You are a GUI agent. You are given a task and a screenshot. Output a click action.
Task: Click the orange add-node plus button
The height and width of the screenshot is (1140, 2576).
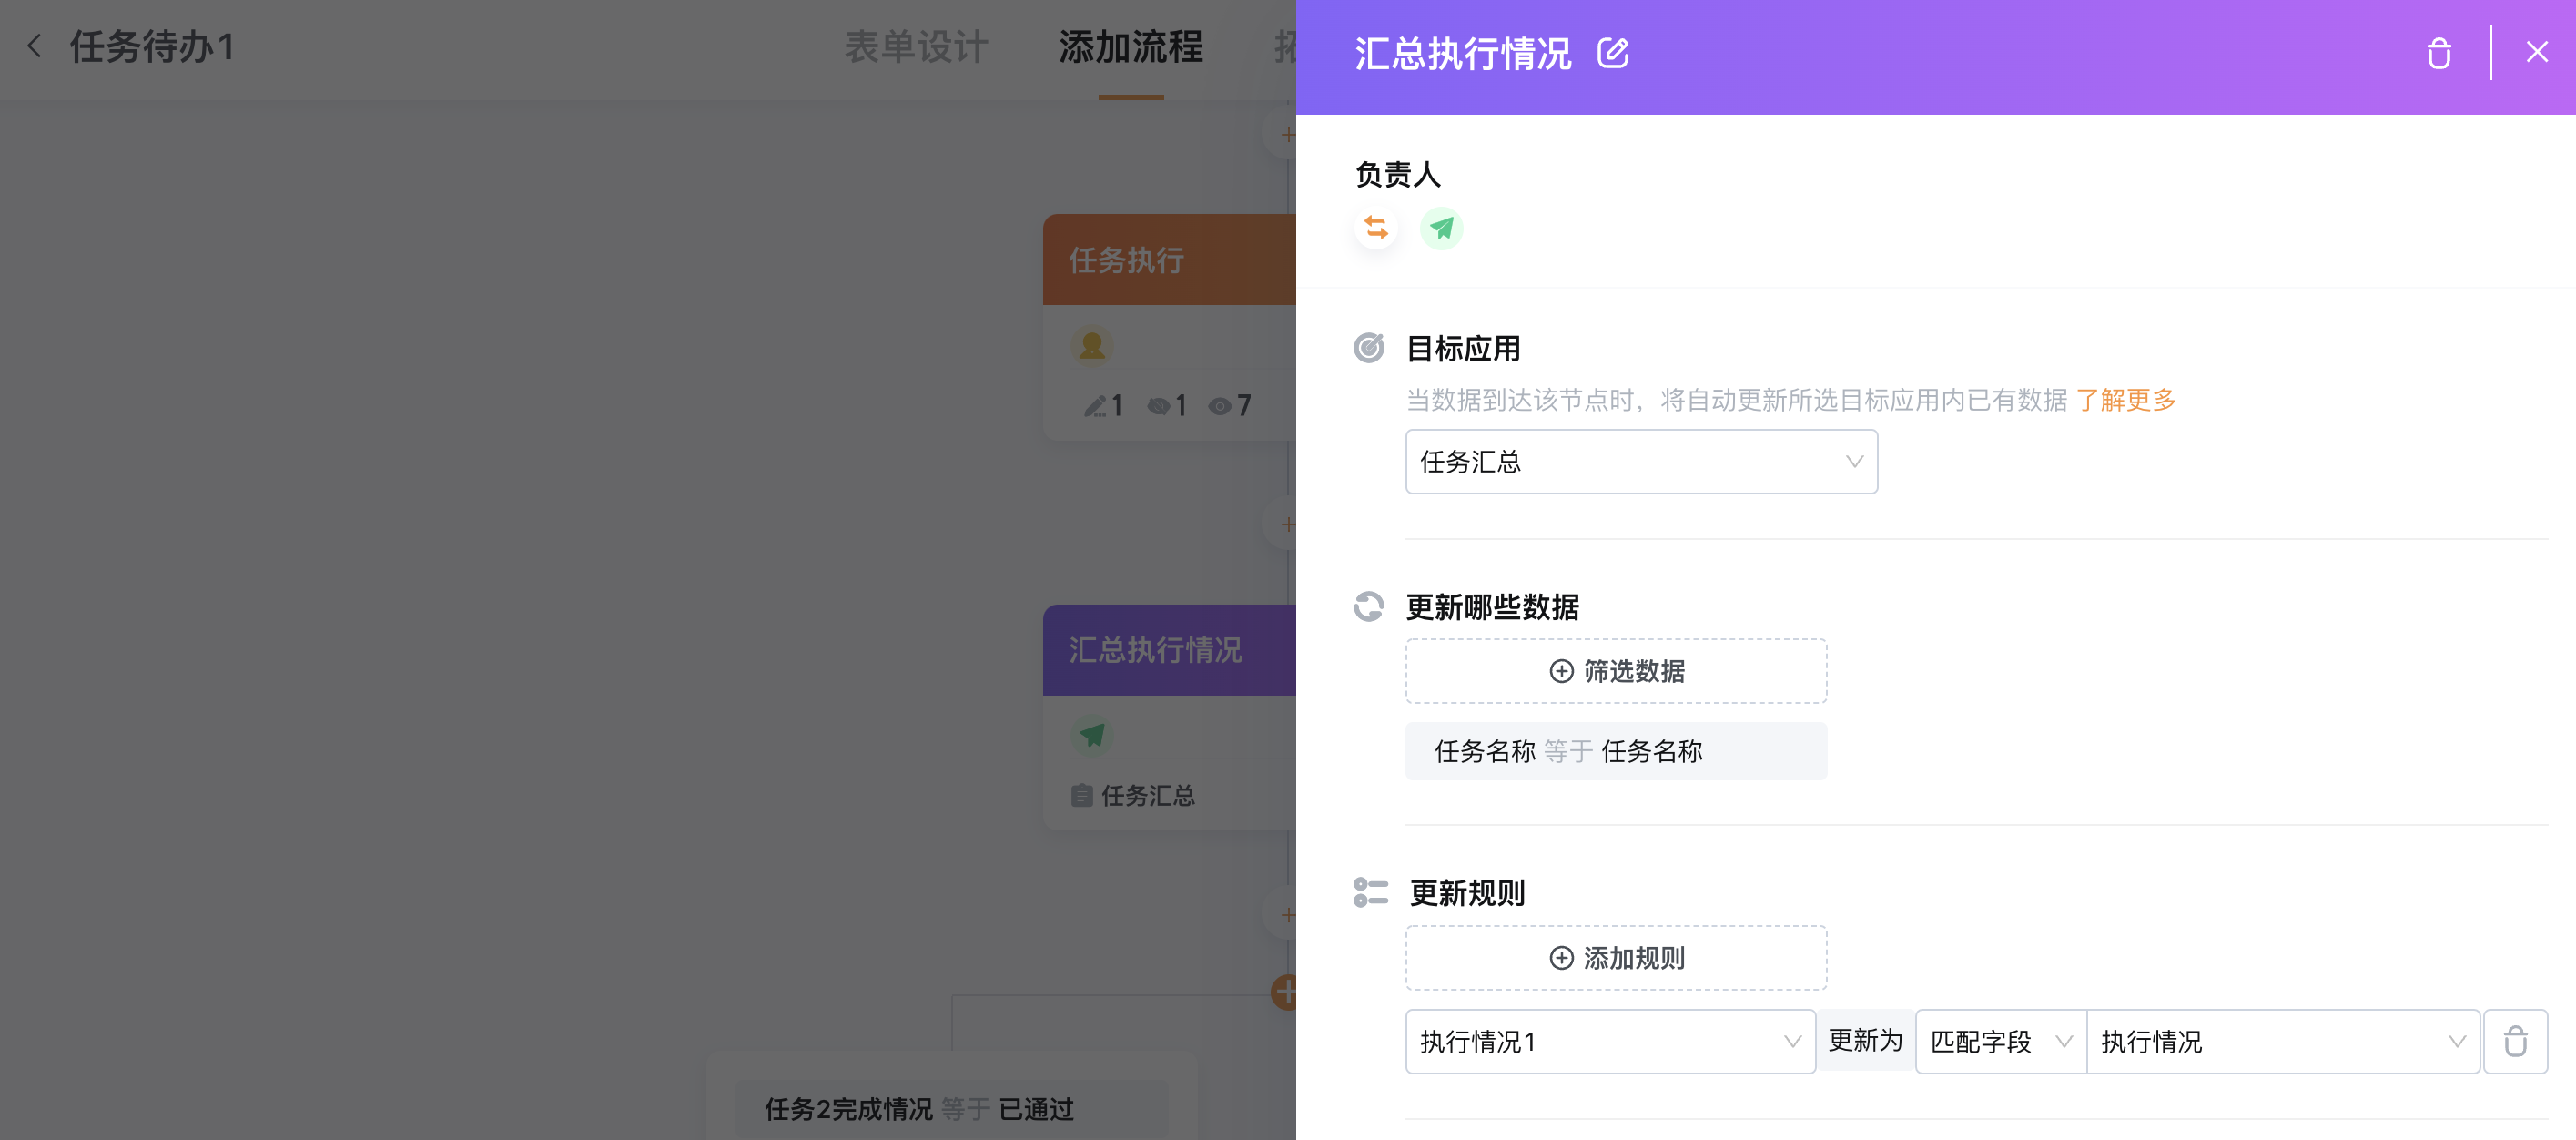(1284, 992)
